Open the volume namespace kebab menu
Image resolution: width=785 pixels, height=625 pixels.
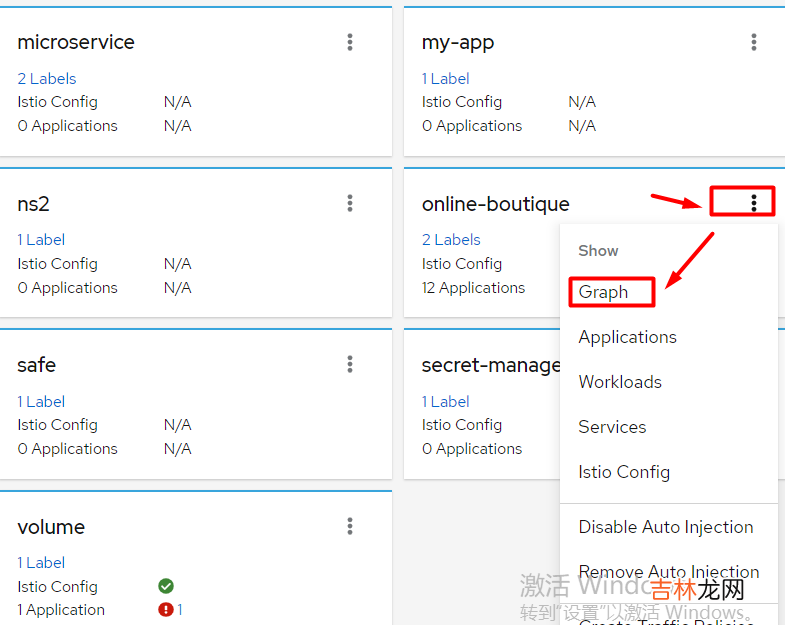(350, 526)
